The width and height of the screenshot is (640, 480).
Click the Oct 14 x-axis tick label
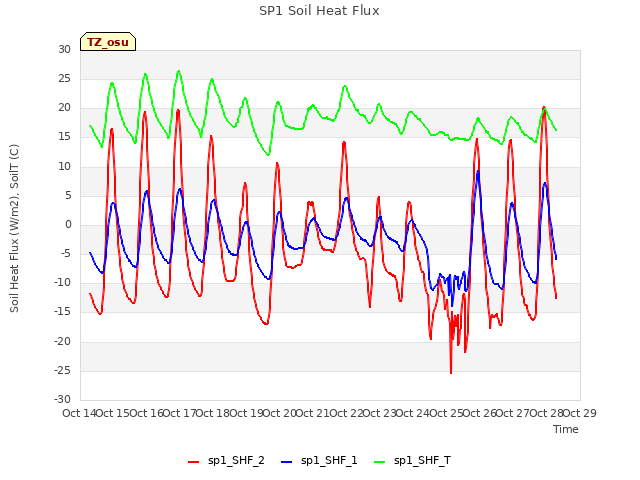79,413
